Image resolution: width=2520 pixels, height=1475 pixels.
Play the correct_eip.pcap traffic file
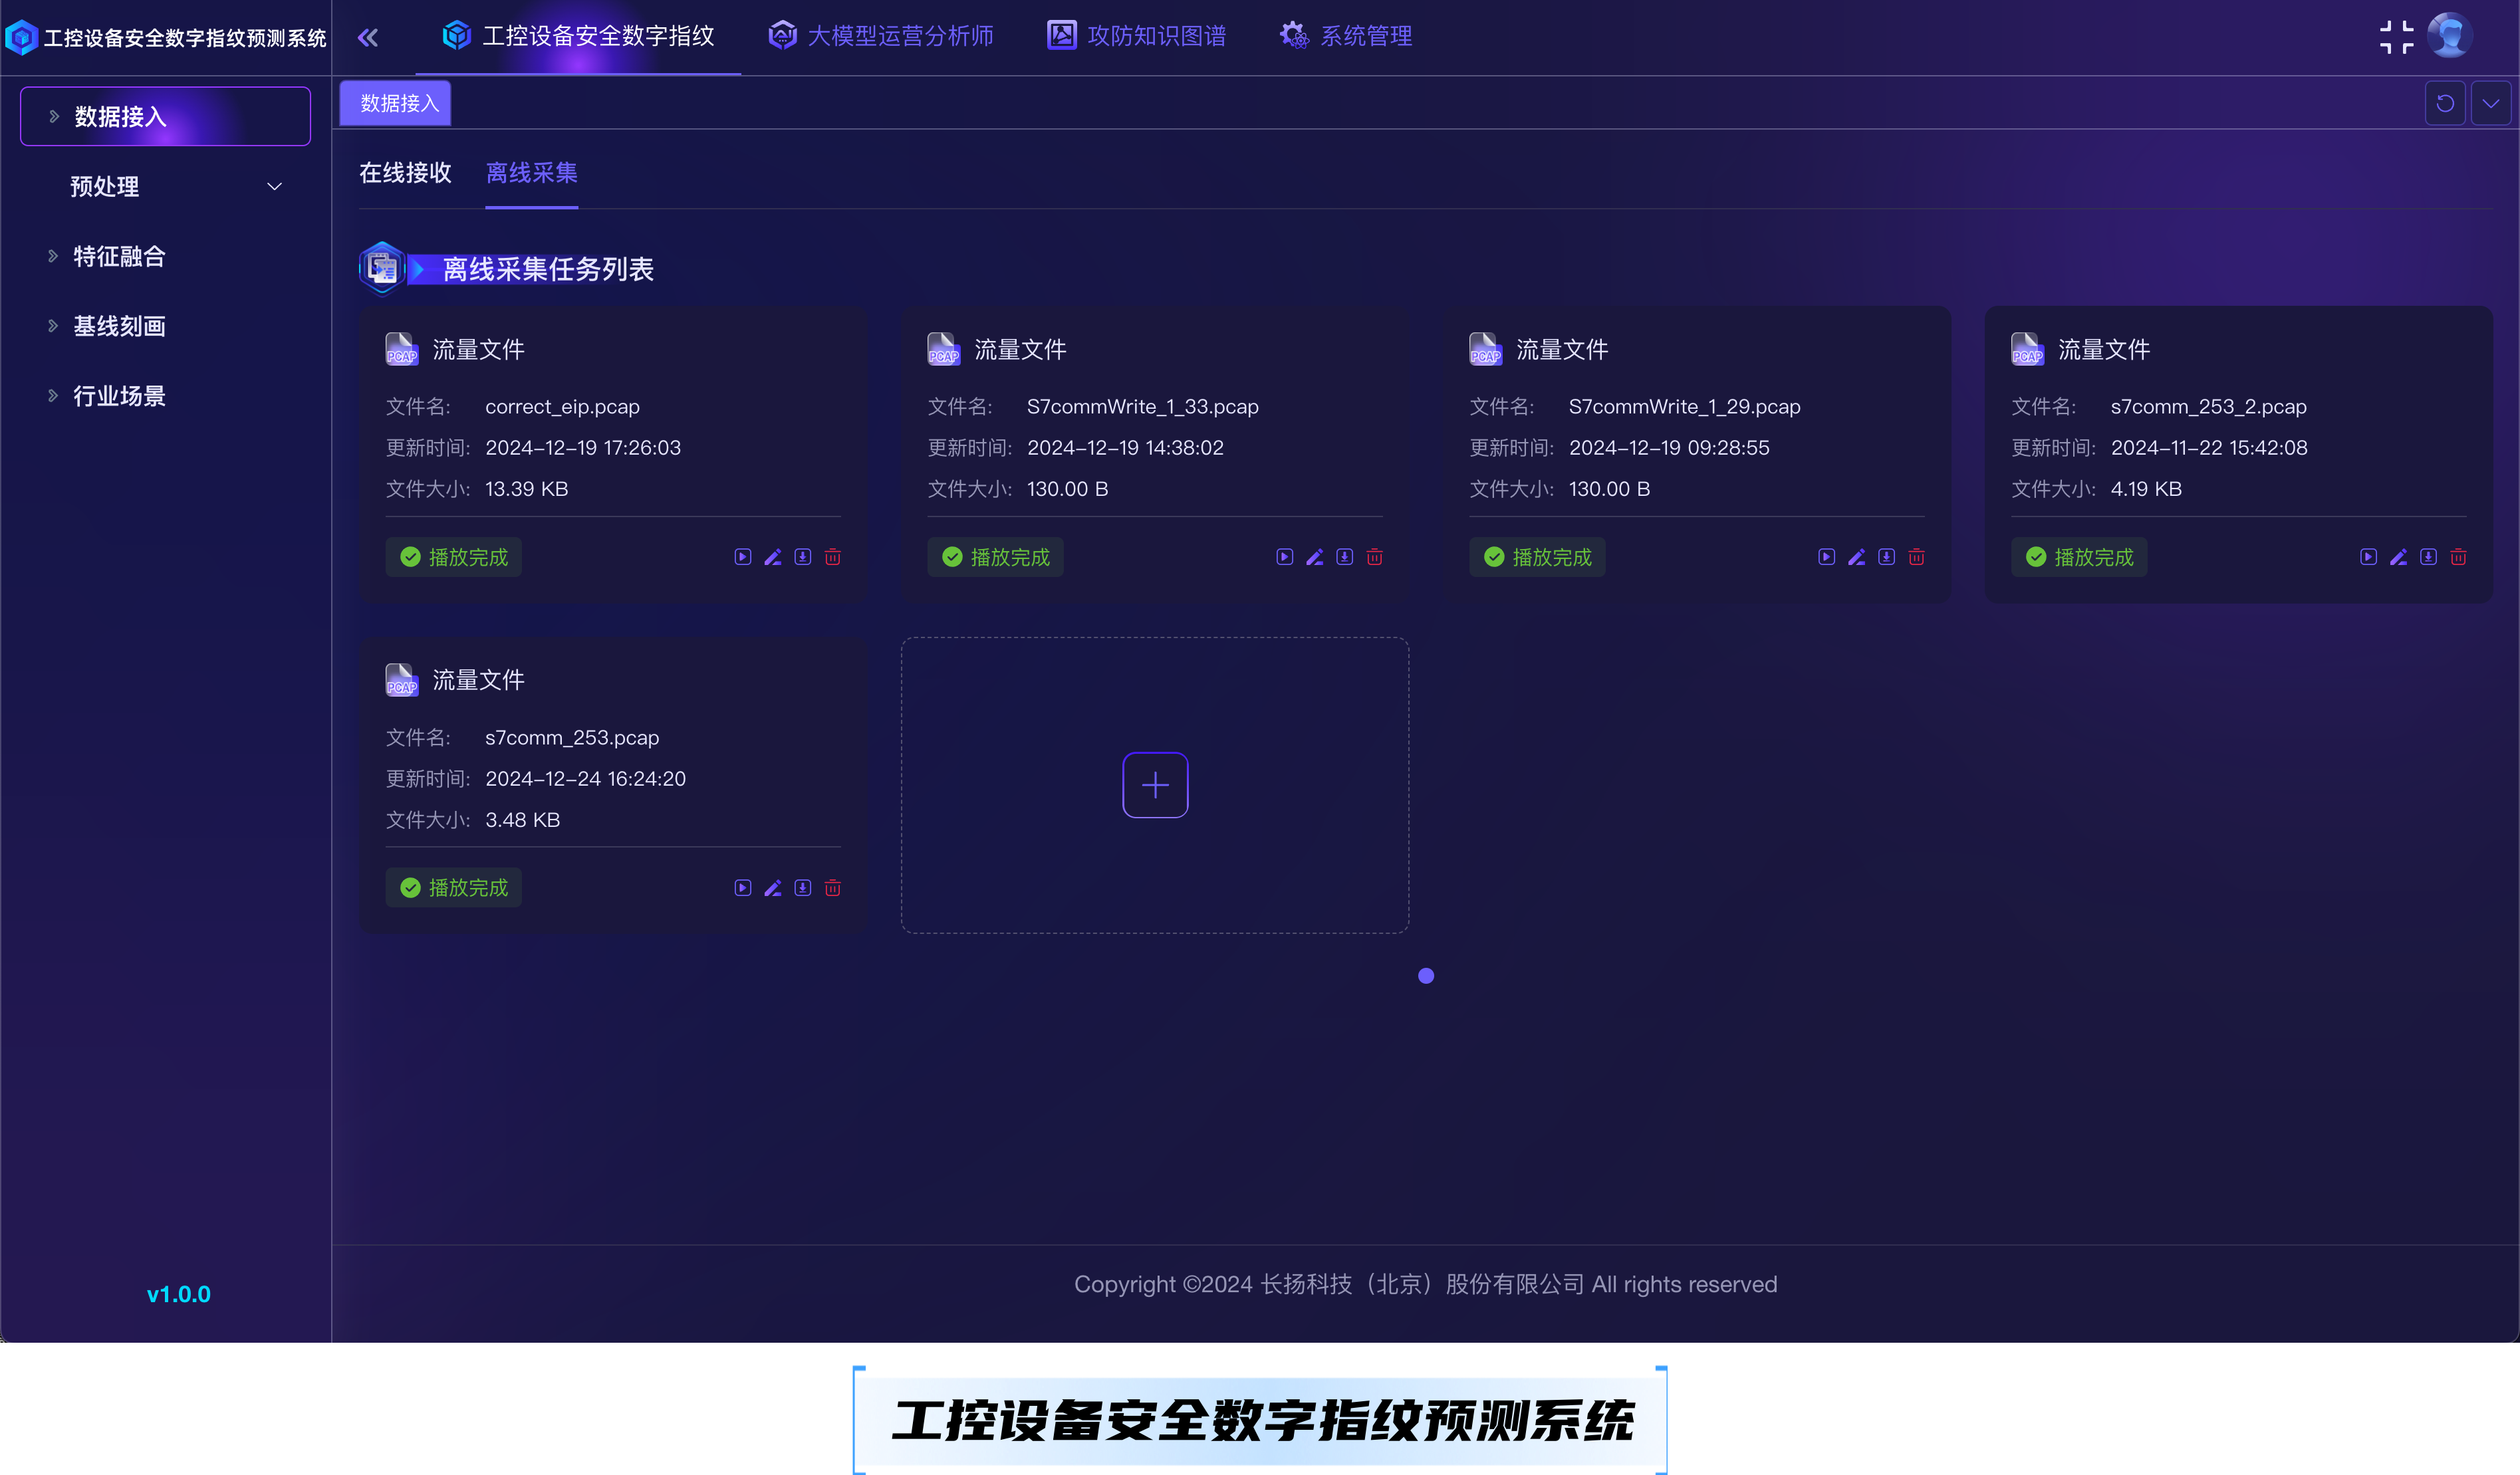point(742,557)
